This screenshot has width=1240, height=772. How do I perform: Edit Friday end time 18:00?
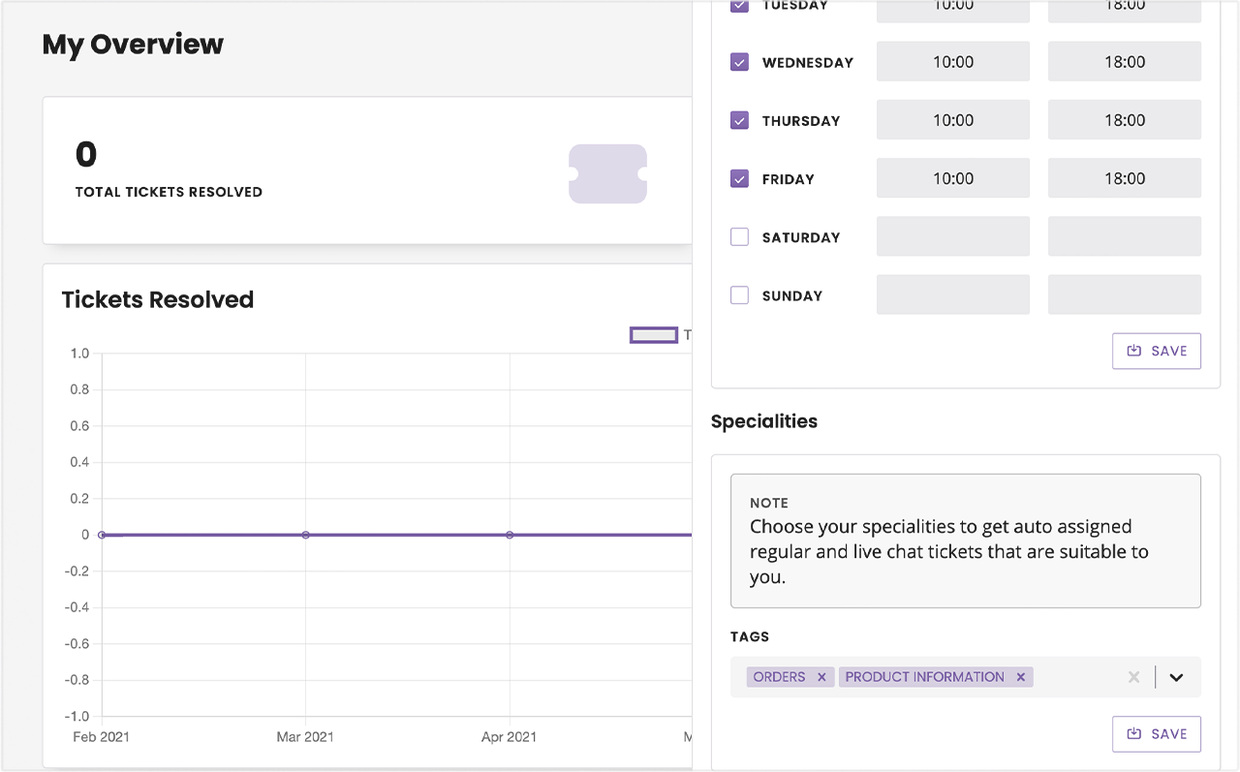click(1124, 178)
